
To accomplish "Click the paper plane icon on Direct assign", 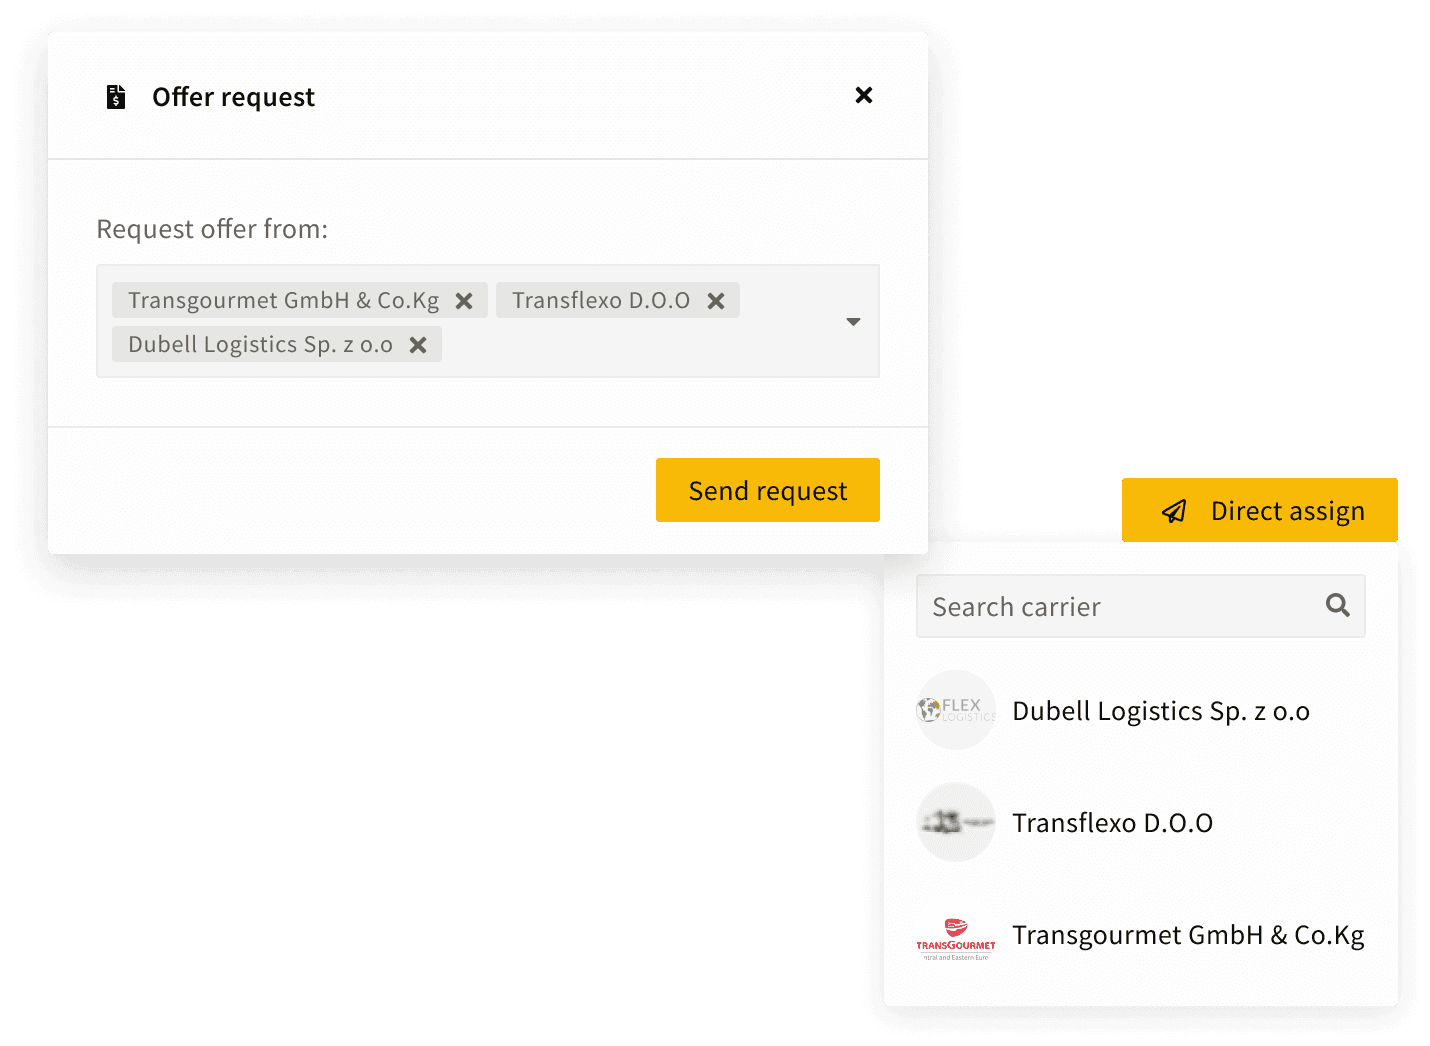I will [1174, 512].
